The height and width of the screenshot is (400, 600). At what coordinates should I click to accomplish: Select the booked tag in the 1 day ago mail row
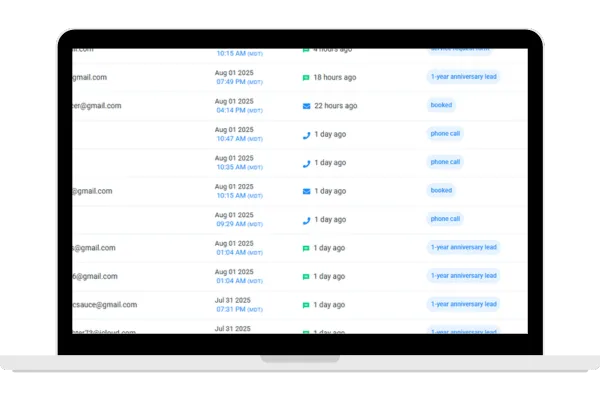tap(441, 190)
